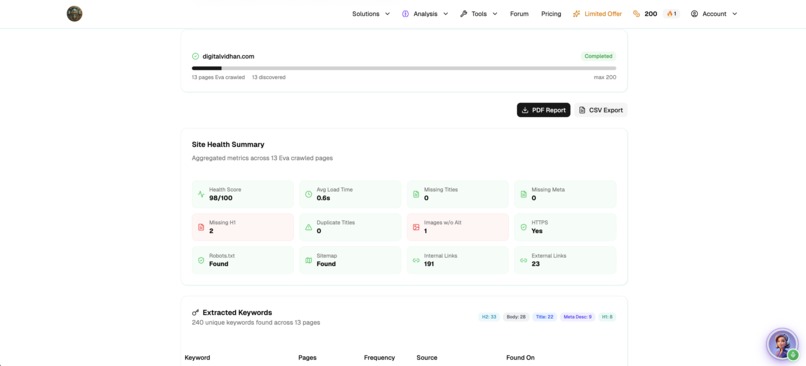Click the flame streak badge
The image size is (806, 366).
(671, 14)
